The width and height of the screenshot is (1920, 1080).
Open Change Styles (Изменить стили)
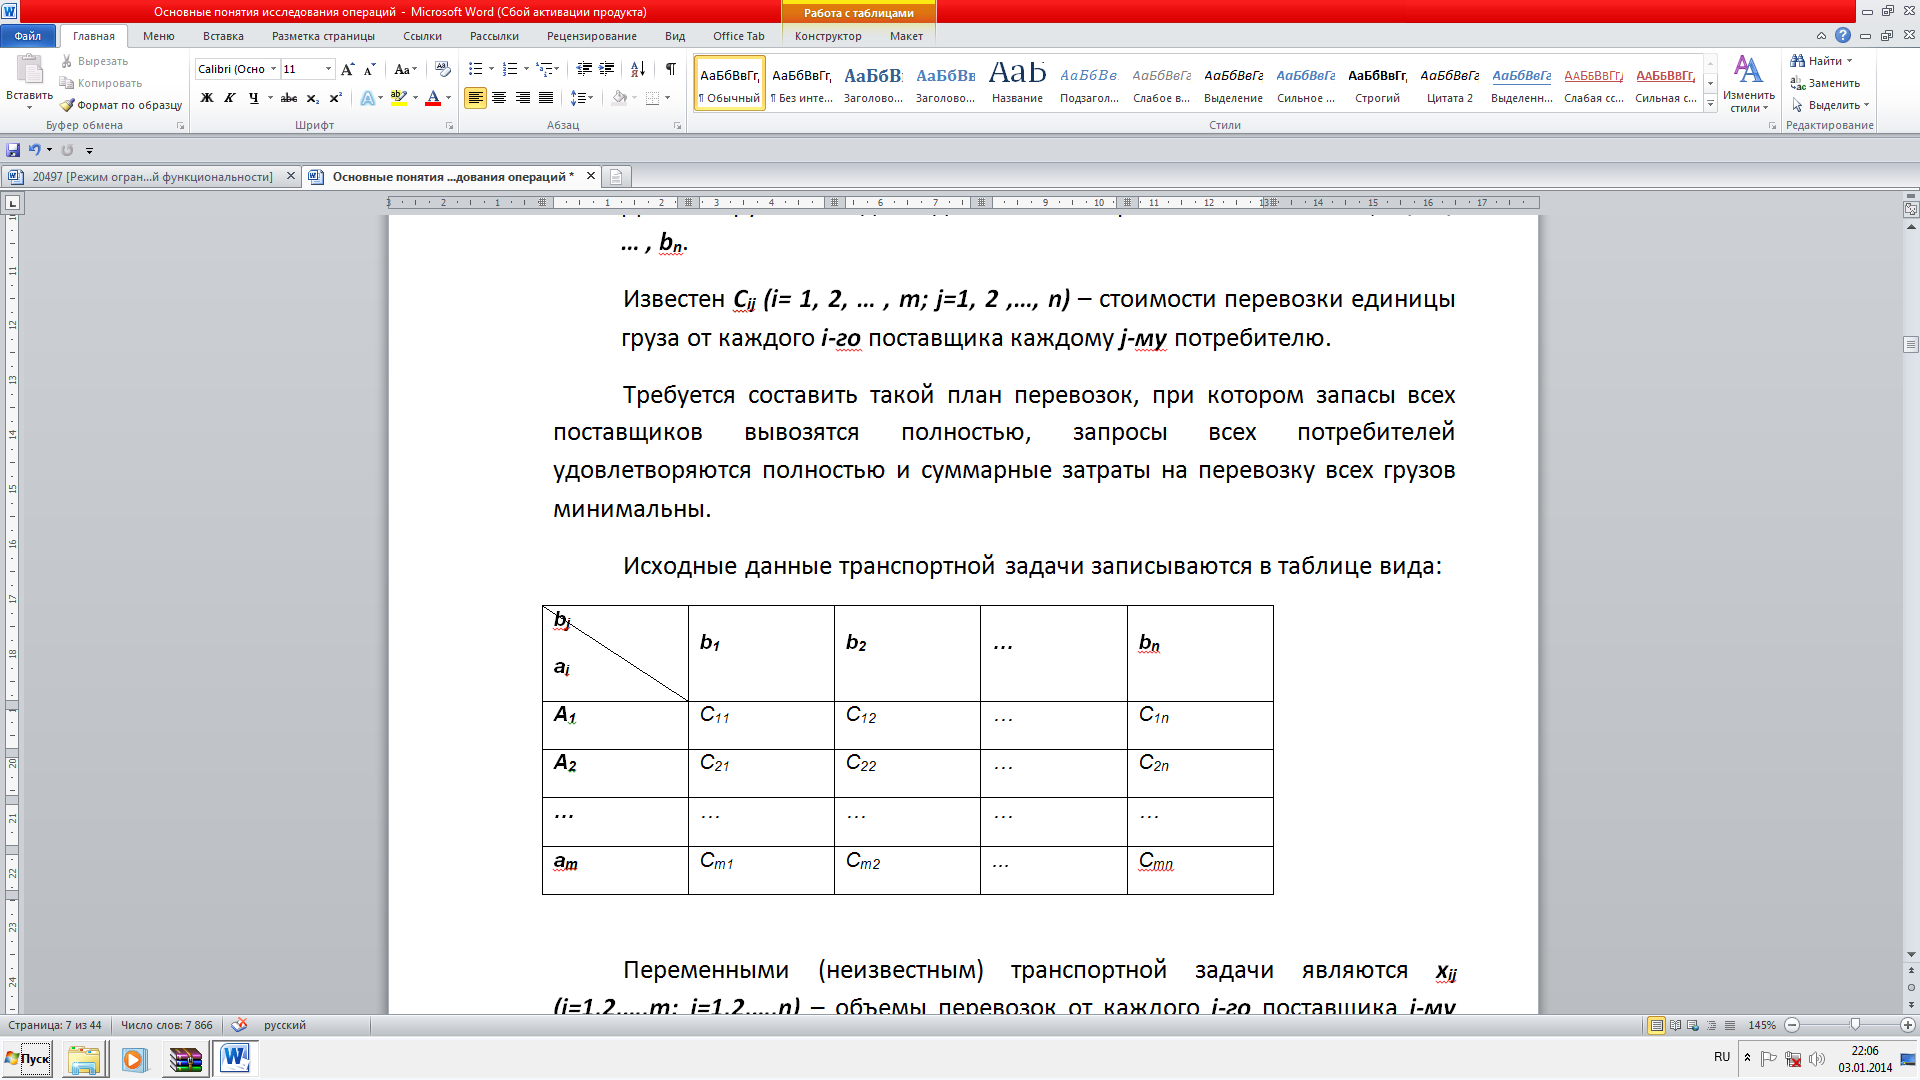click(x=1748, y=83)
